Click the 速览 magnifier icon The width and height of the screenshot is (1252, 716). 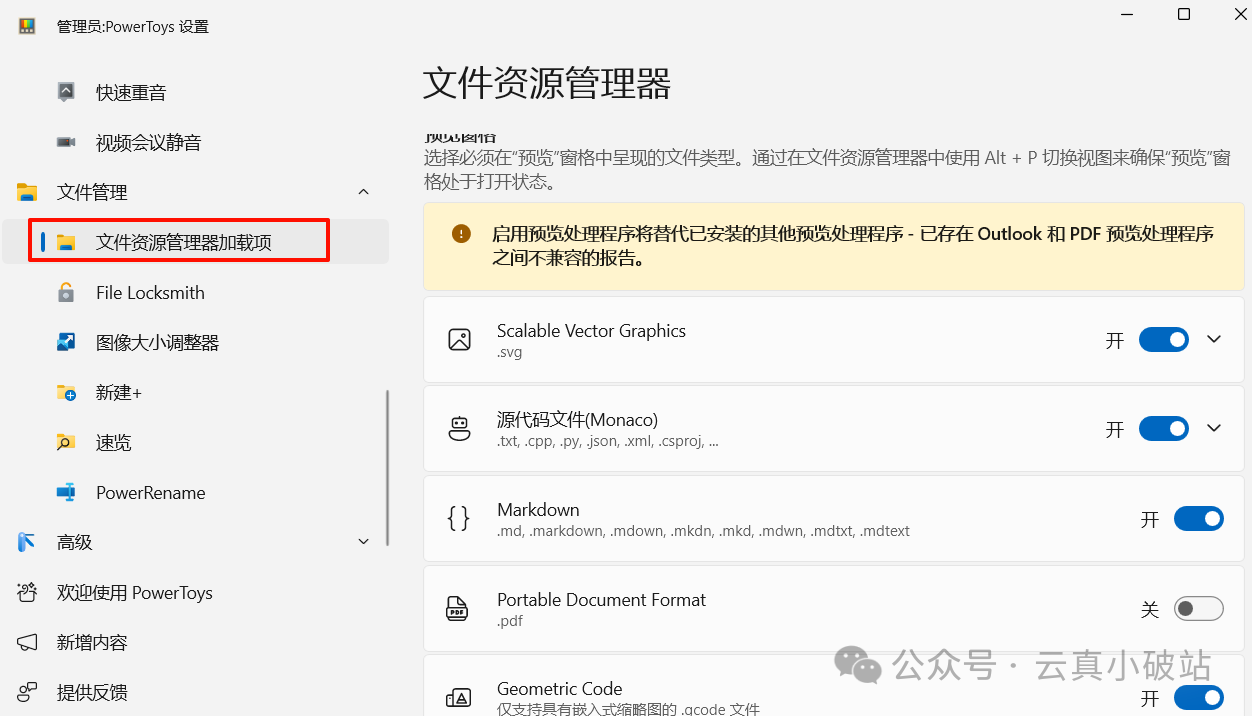66,442
